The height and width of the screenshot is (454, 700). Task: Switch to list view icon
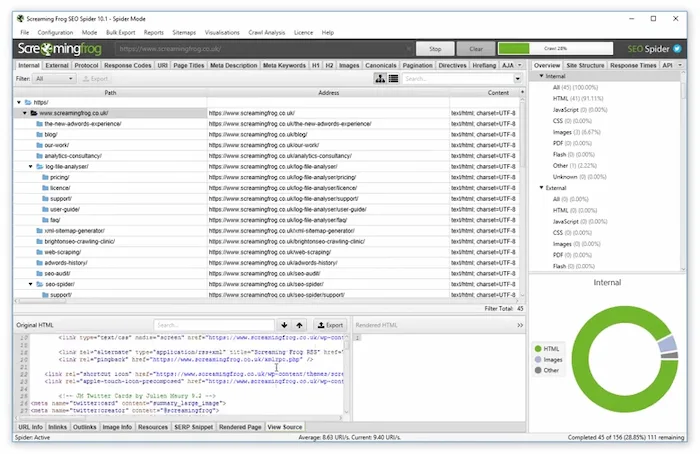[x=395, y=78]
